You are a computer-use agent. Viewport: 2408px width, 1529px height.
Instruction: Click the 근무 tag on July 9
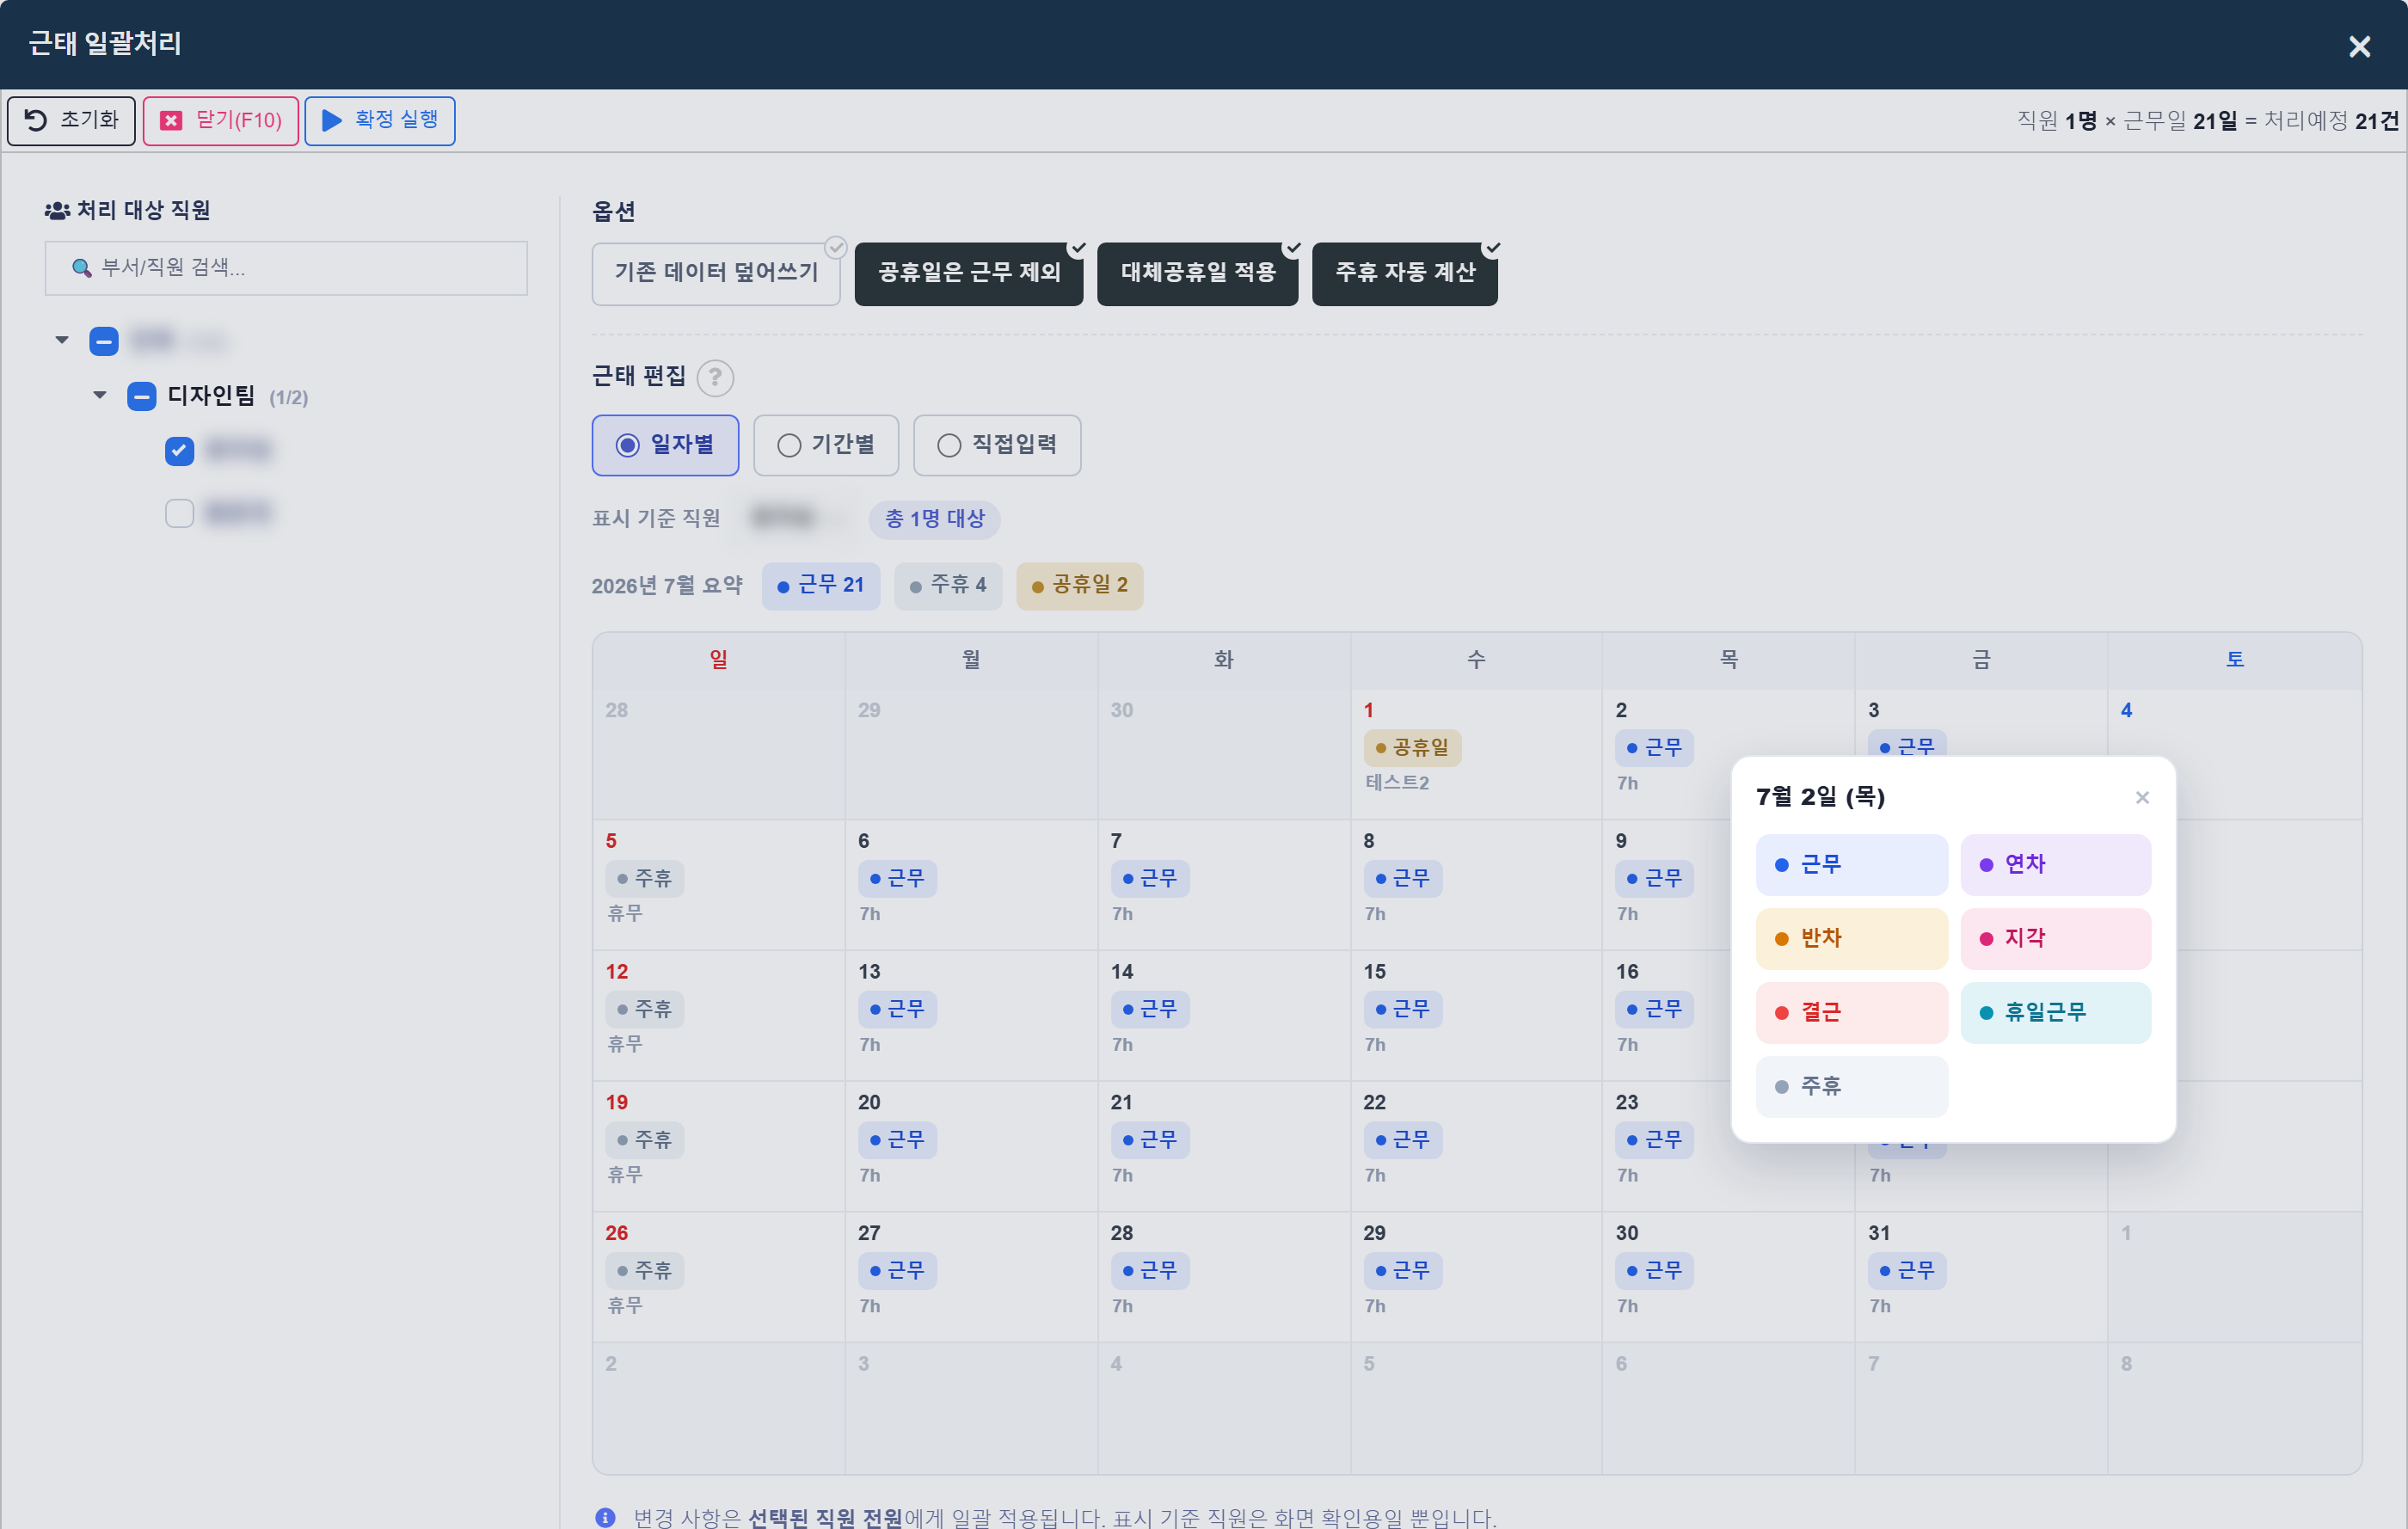1653,878
